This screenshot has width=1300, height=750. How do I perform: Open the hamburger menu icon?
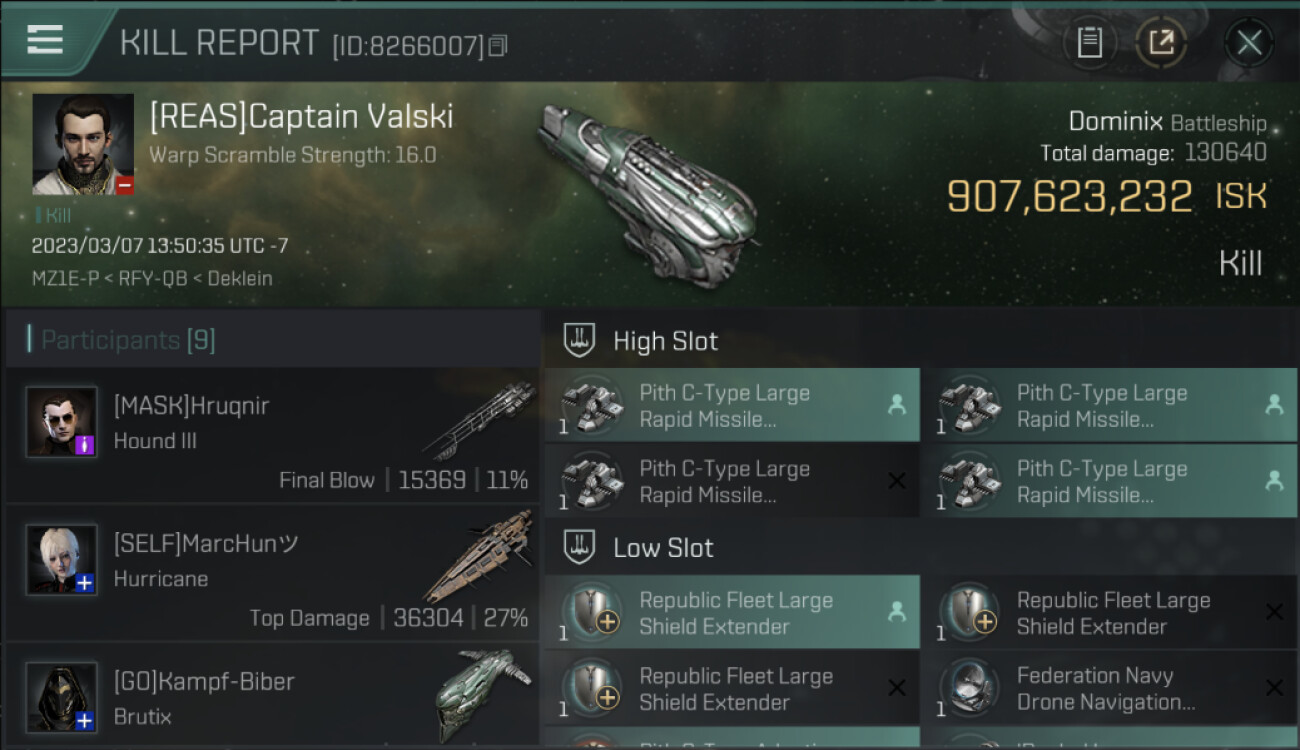tap(45, 40)
